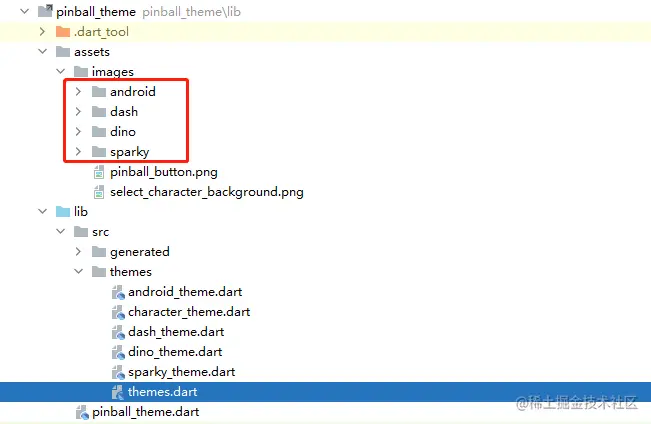
Task: Click the sparky_theme.dart file icon
Action: pyautogui.click(x=118, y=372)
